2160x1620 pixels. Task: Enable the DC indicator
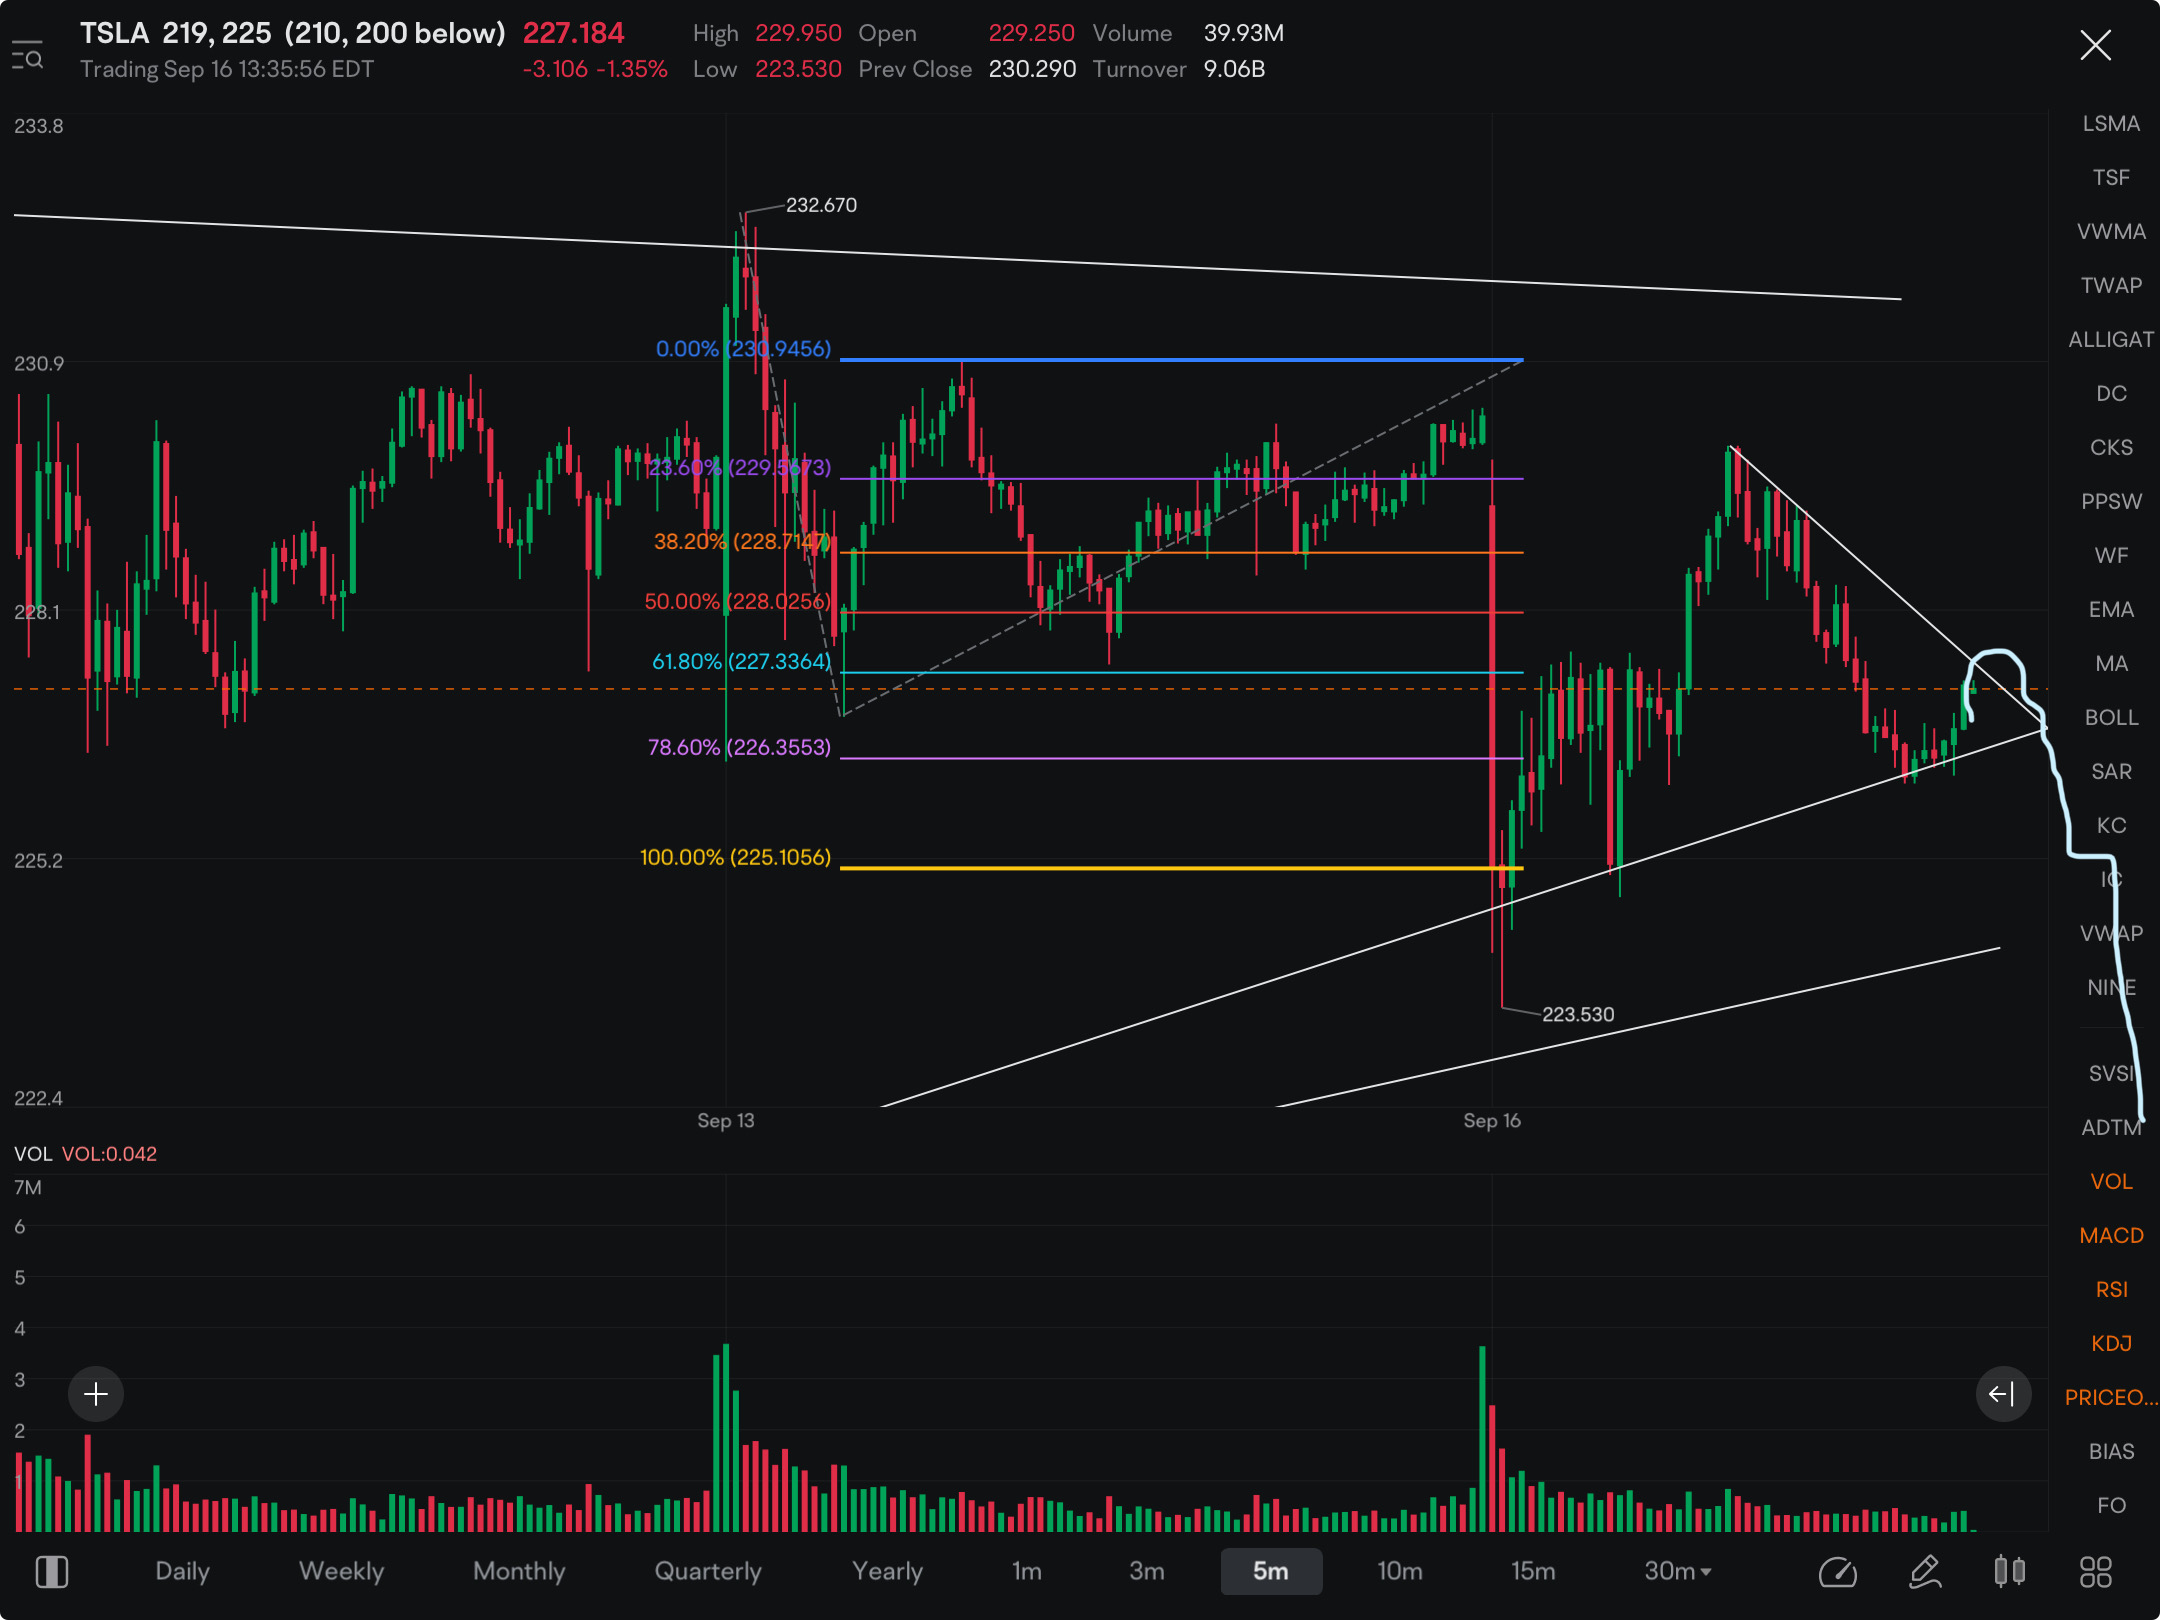coord(2111,394)
